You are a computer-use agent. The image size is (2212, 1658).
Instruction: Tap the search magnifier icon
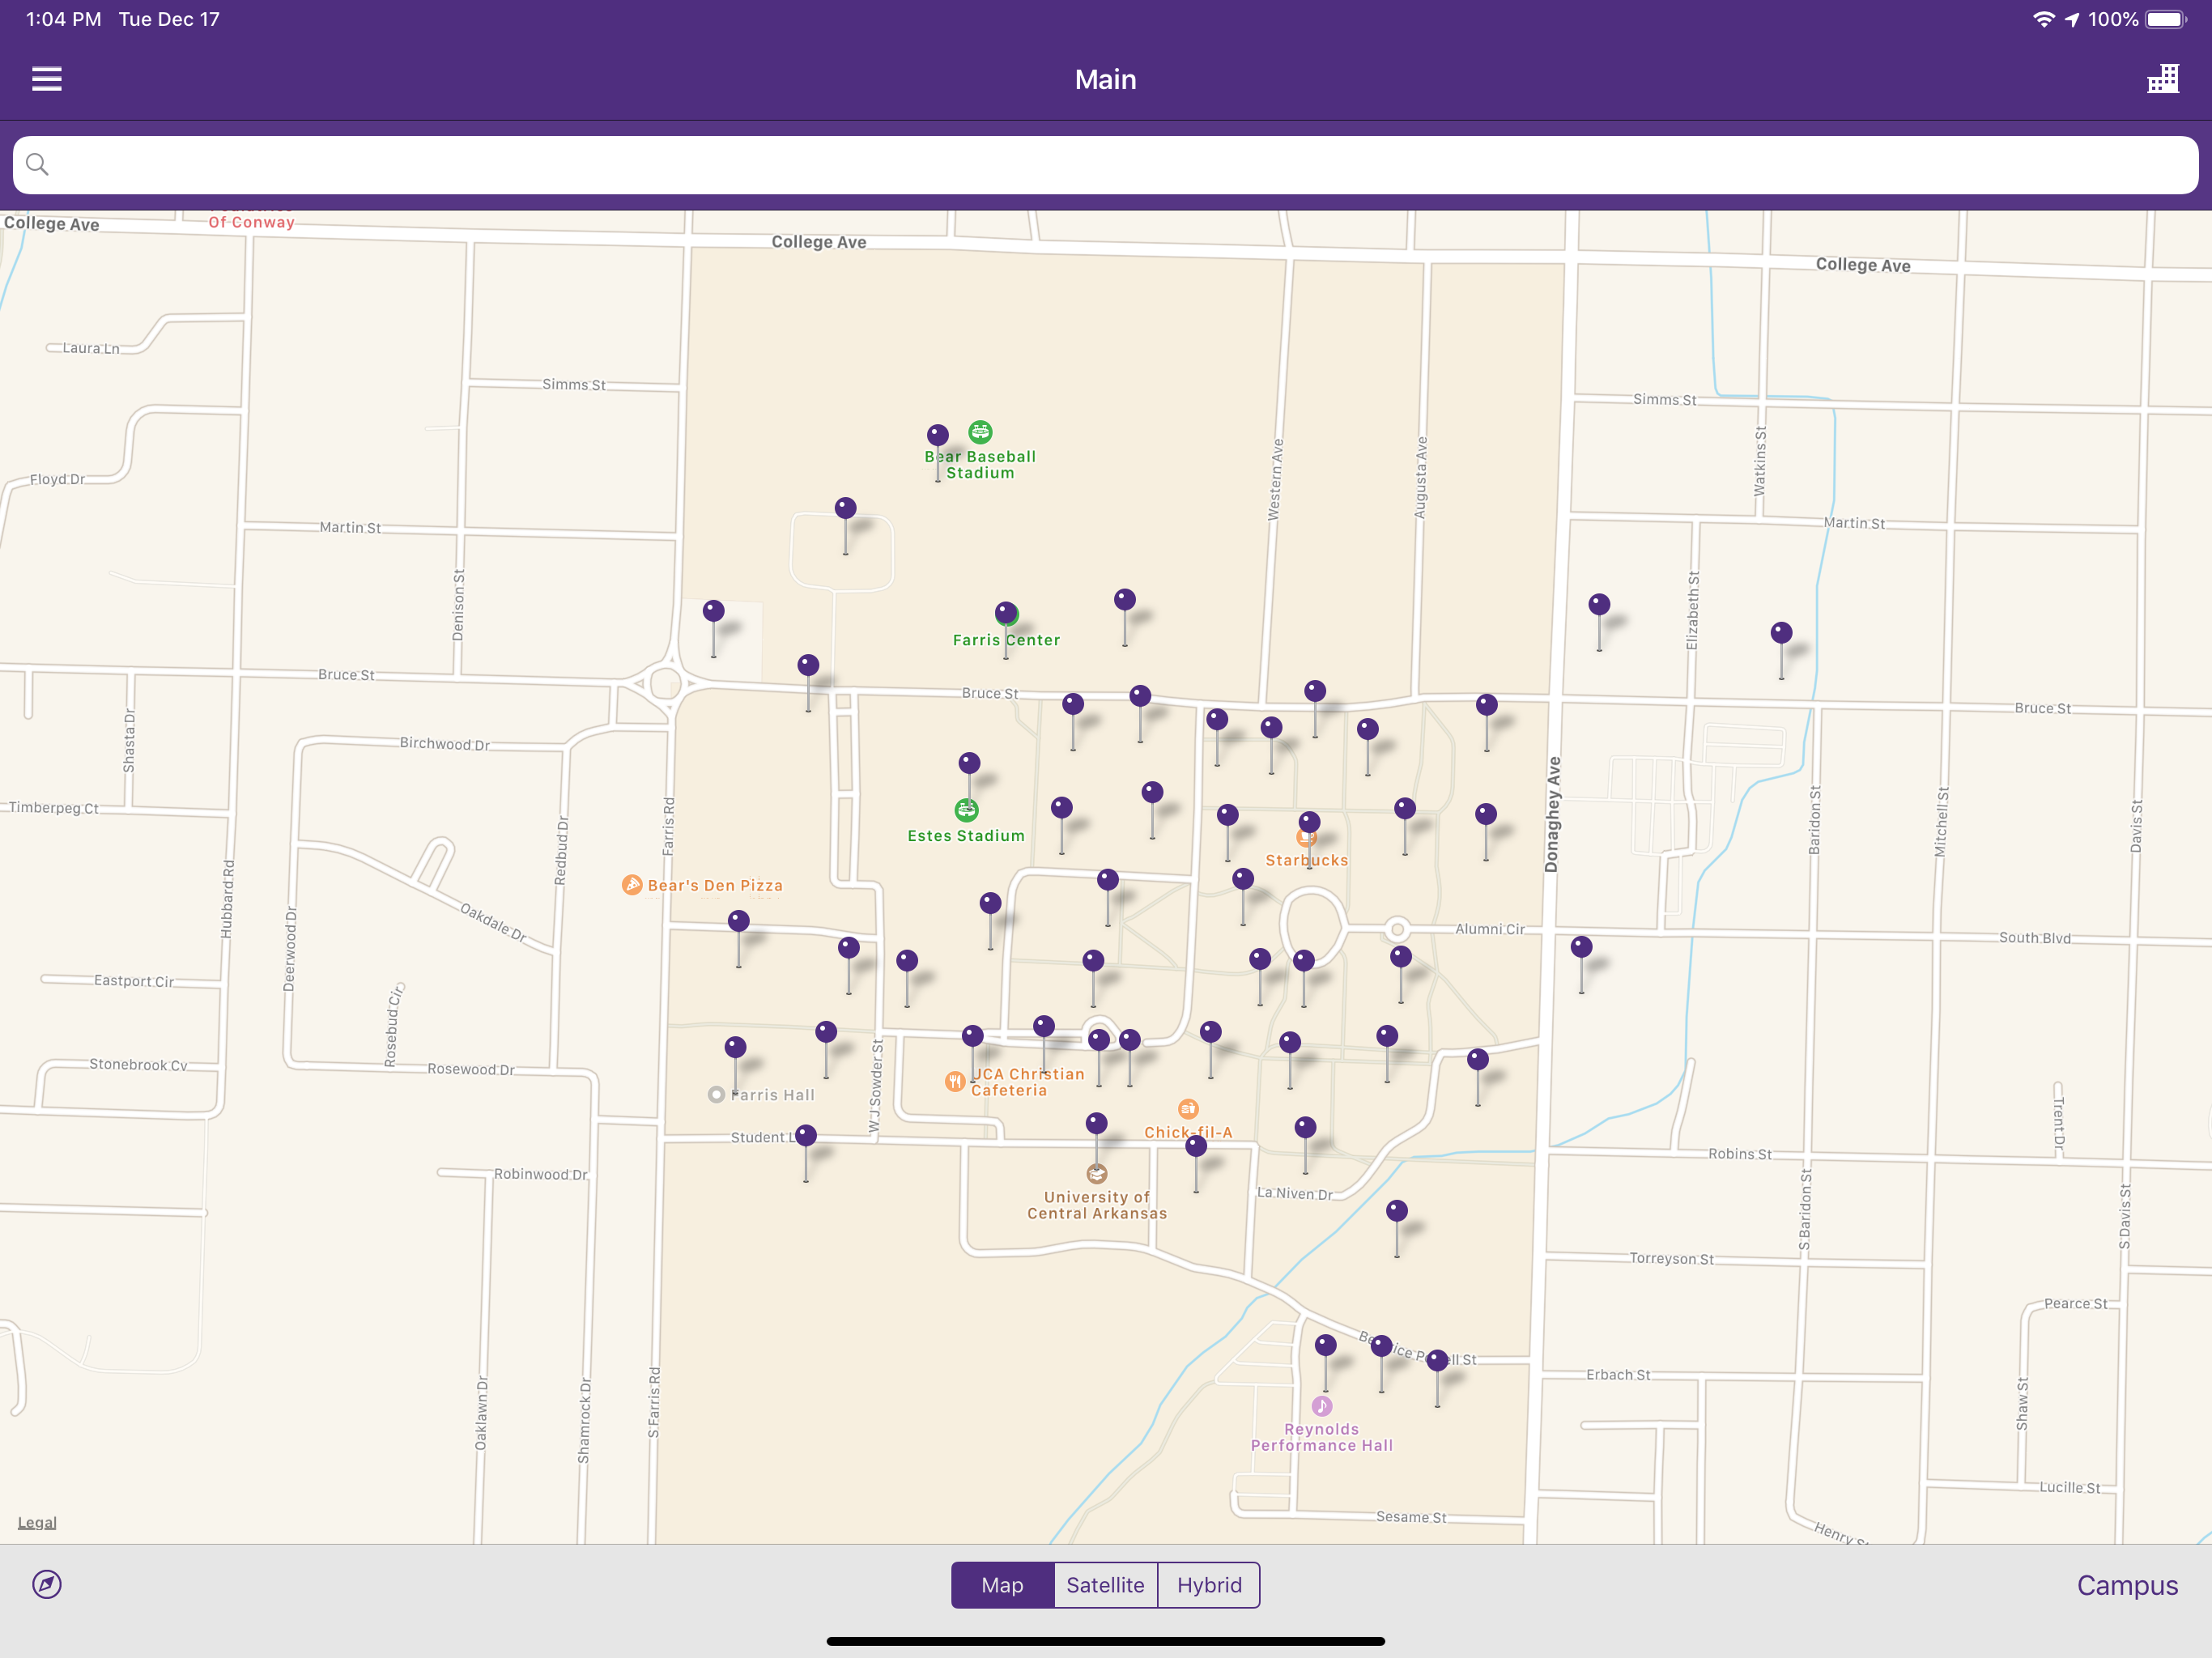pyautogui.click(x=37, y=164)
